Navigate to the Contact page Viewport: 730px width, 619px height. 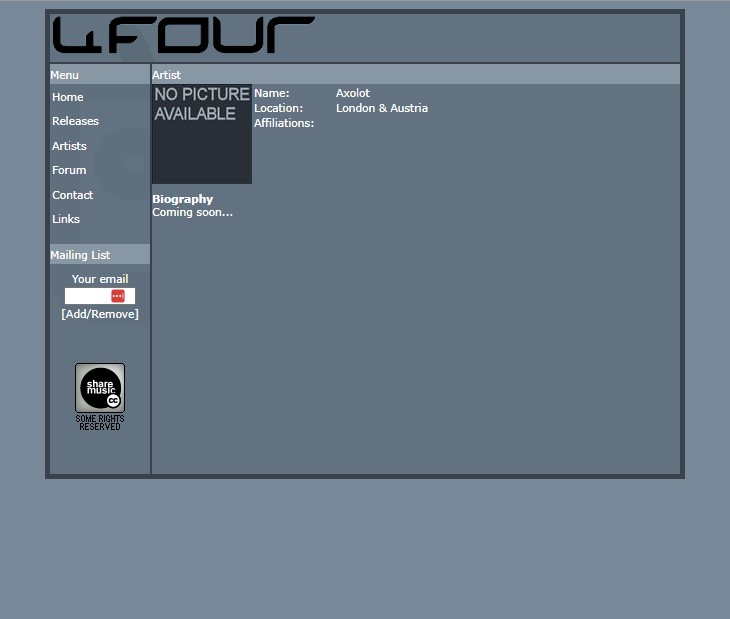tap(72, 195)
